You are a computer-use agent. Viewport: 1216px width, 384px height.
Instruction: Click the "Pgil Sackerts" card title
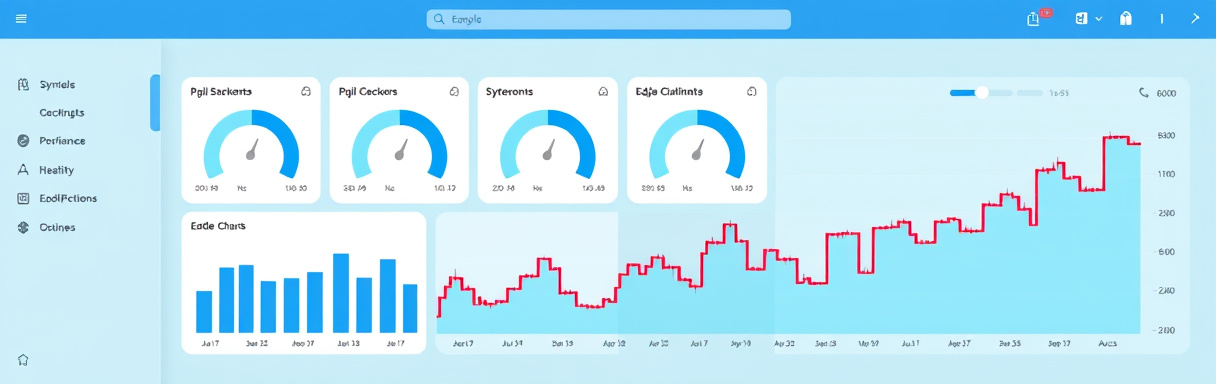tap(221, 91)
